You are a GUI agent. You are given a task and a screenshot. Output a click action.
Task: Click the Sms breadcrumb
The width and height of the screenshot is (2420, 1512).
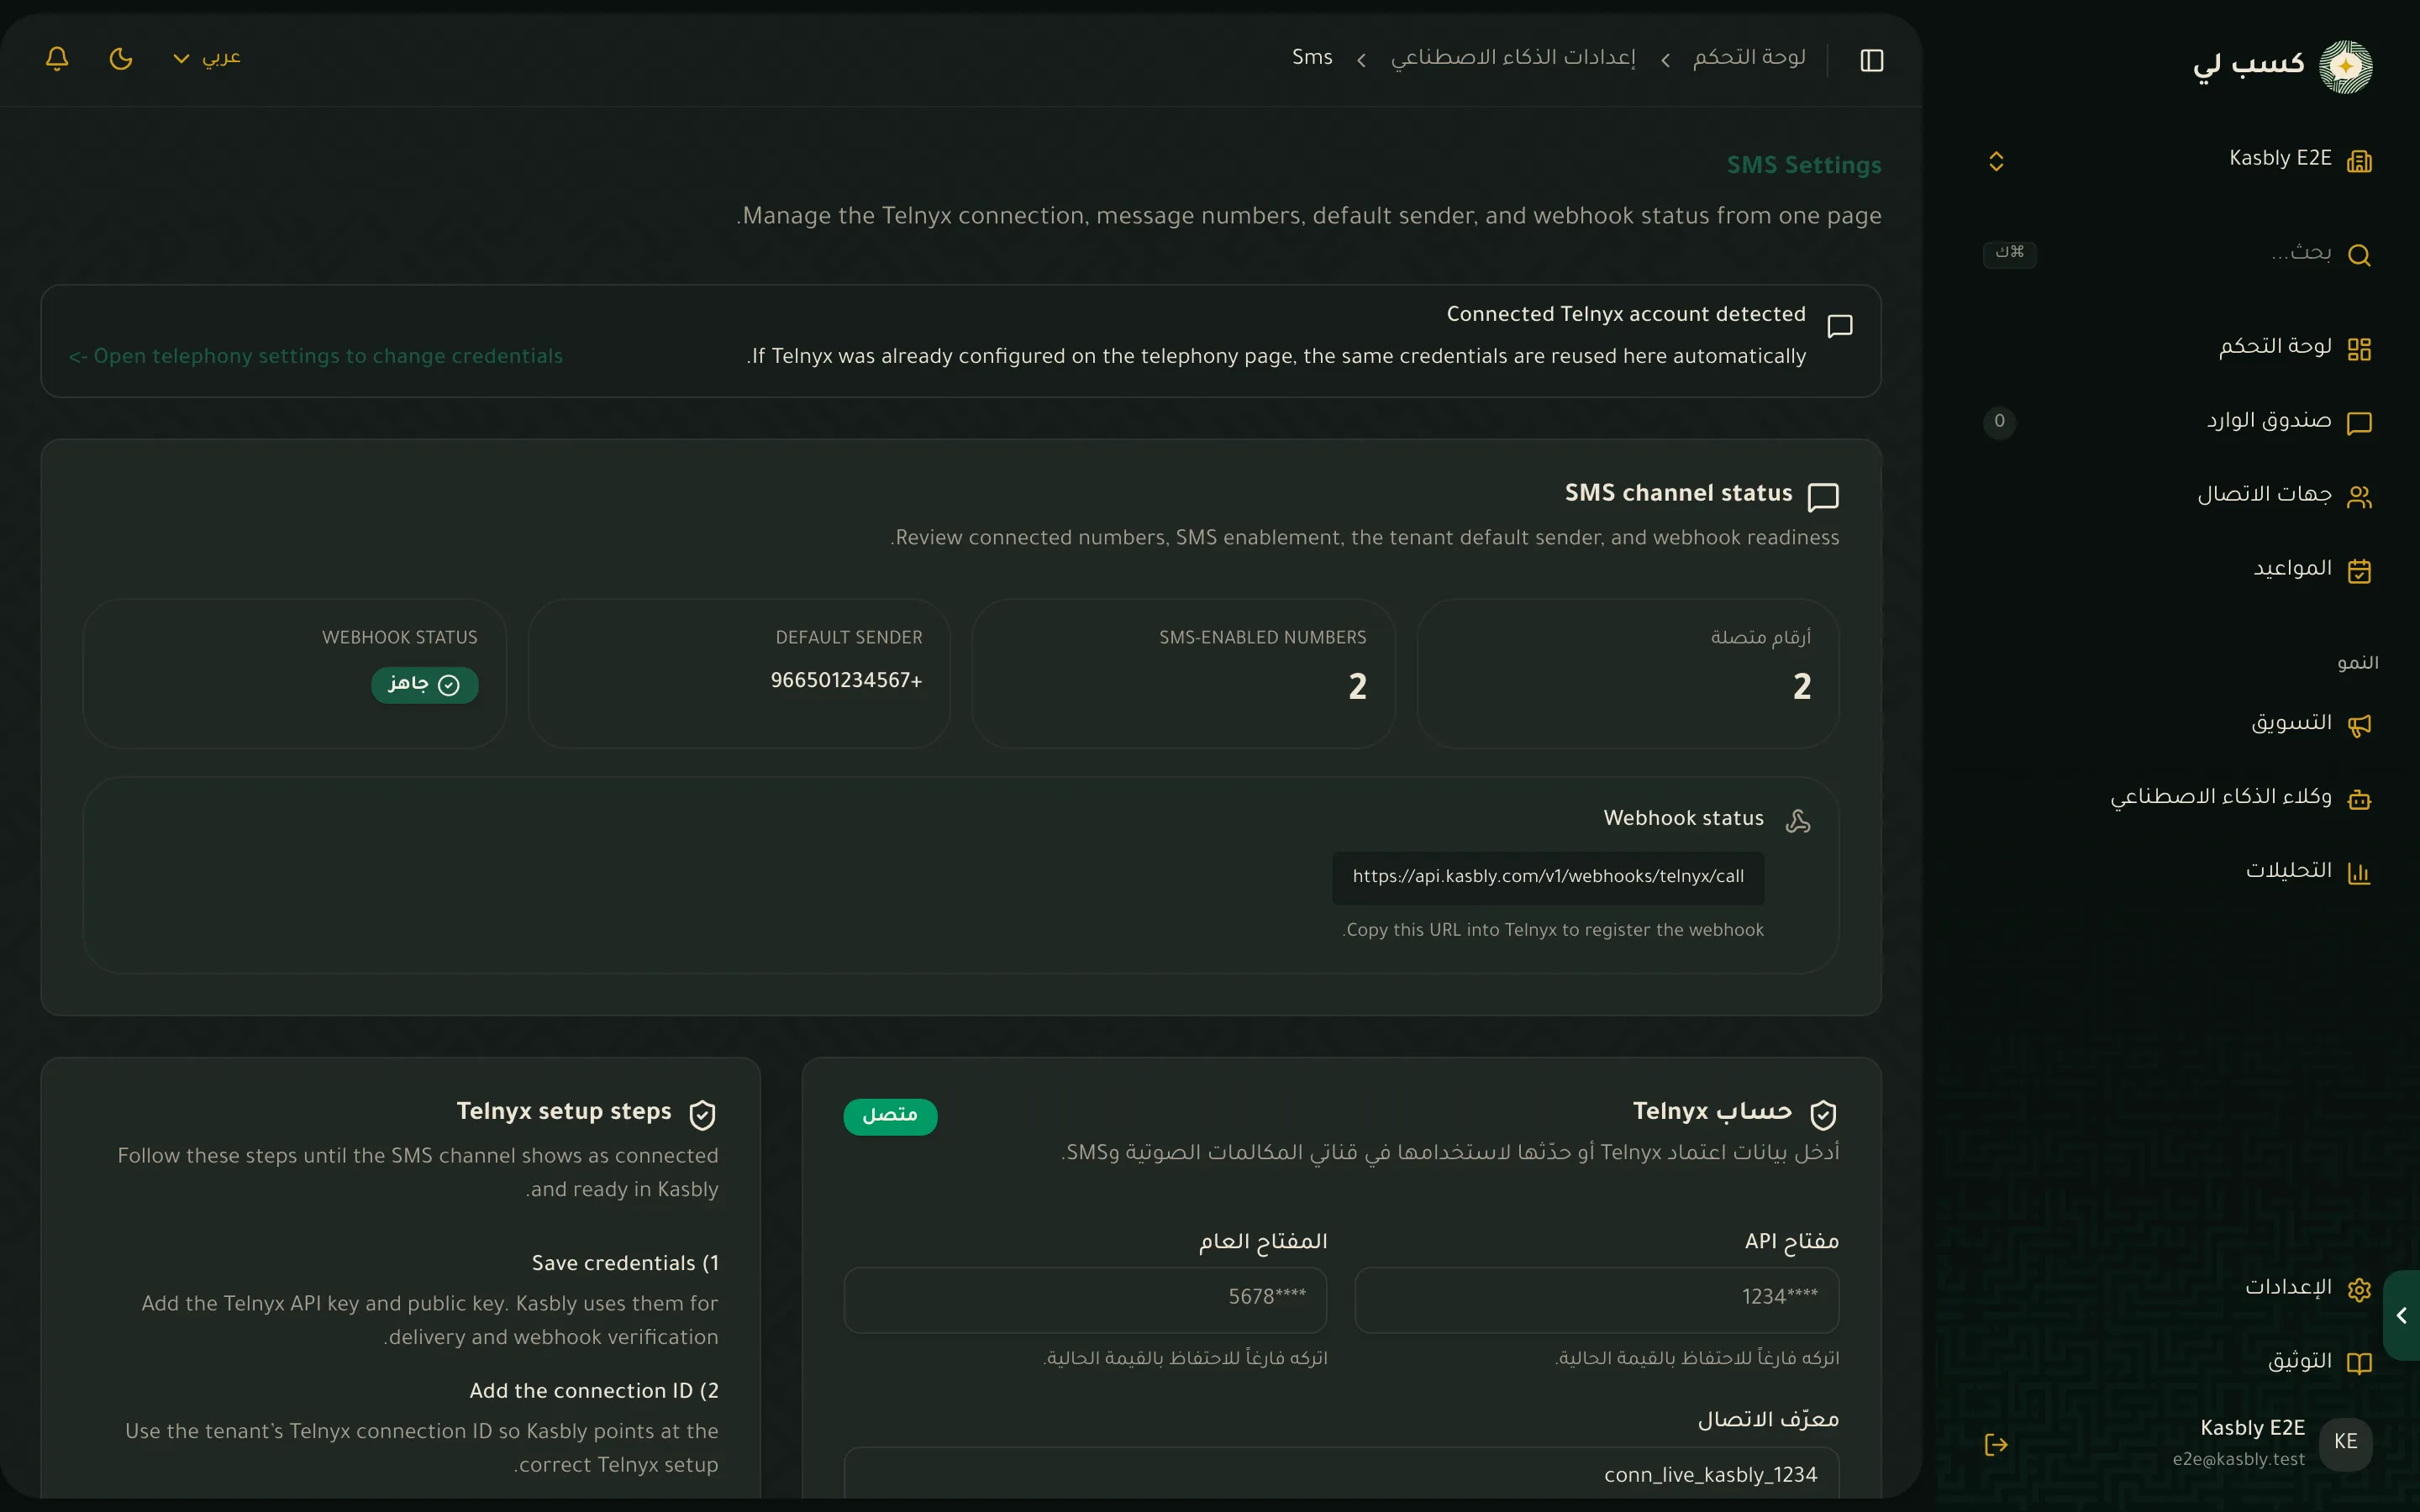pyautogui.click(x=1312, y=58)
